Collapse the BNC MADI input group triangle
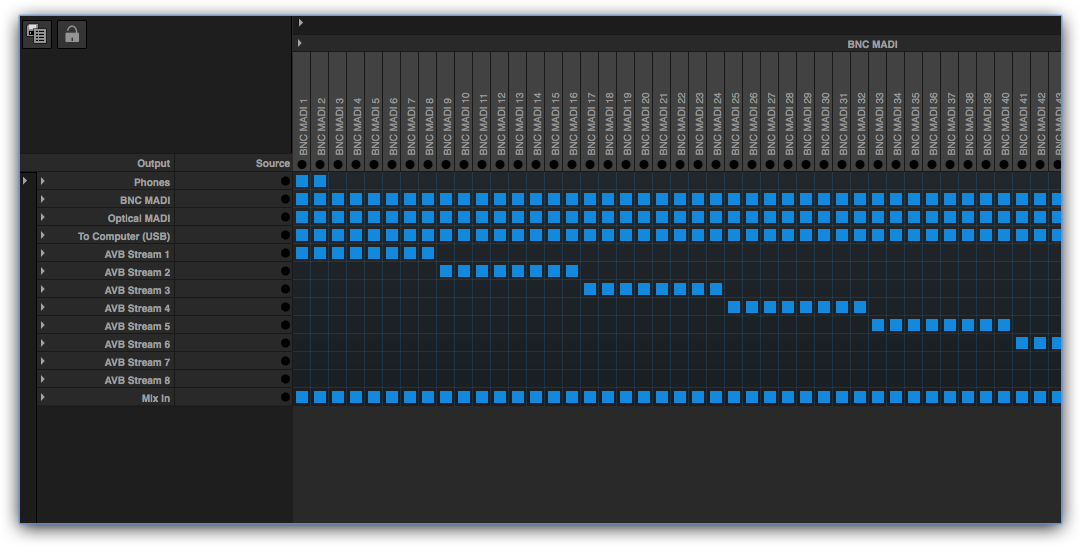Image resolution: width=1081 pixels, height=547 pixels. [301, 44]
